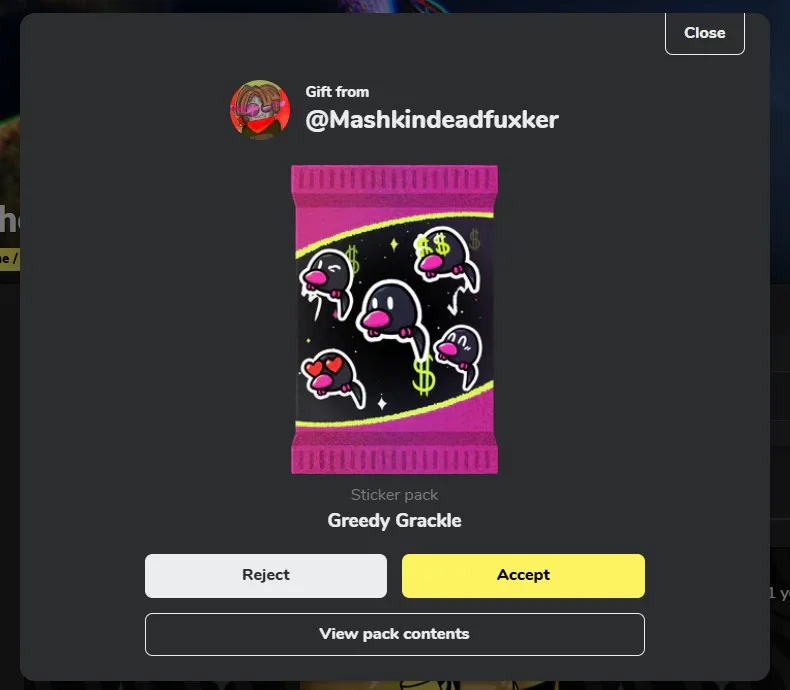Viewport: 790px width, 690px height.
Task: Click the yellow sparkle above the center grackle
Action: (x=394, y=245)
